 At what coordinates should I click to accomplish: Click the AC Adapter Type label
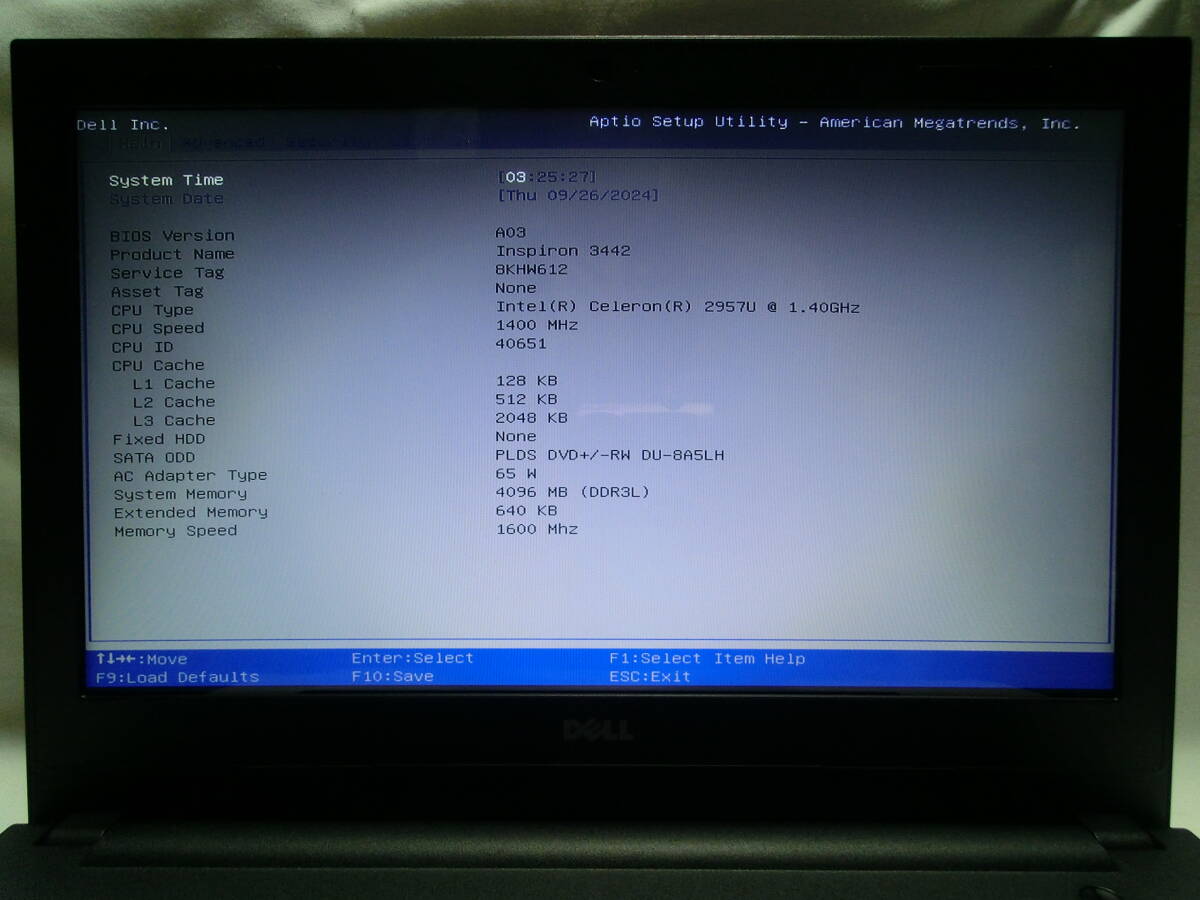(x=190, y=476)
